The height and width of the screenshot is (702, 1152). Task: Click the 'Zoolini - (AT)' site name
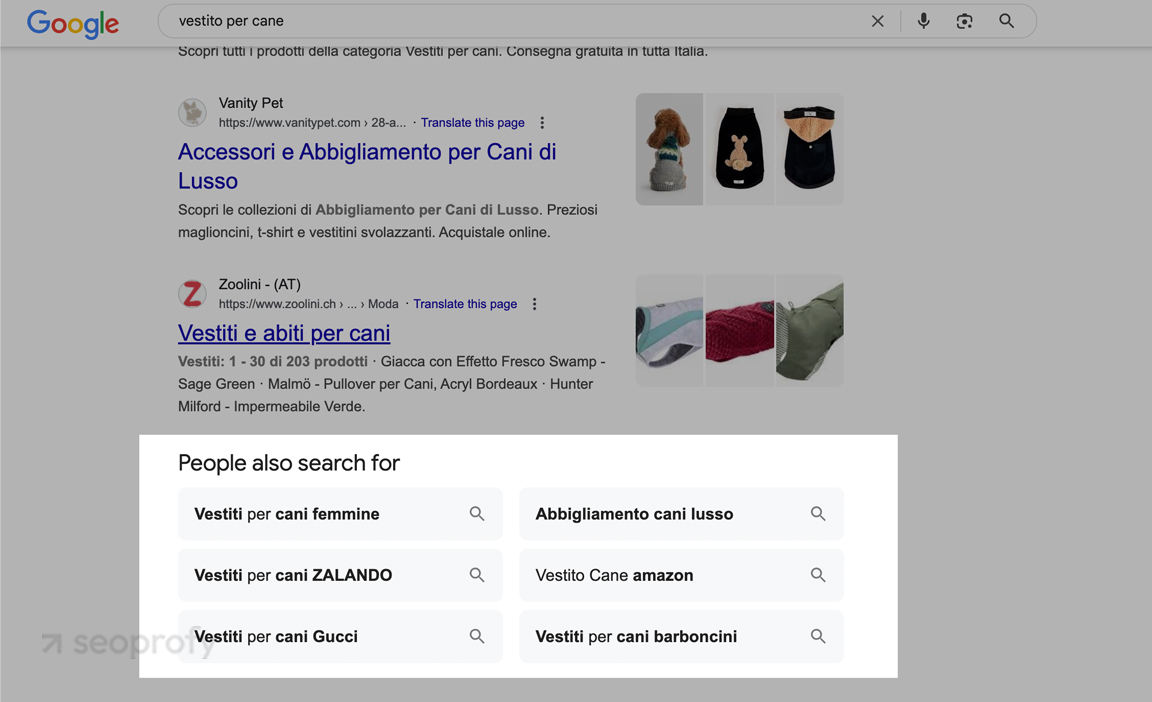tap(259, 284)
